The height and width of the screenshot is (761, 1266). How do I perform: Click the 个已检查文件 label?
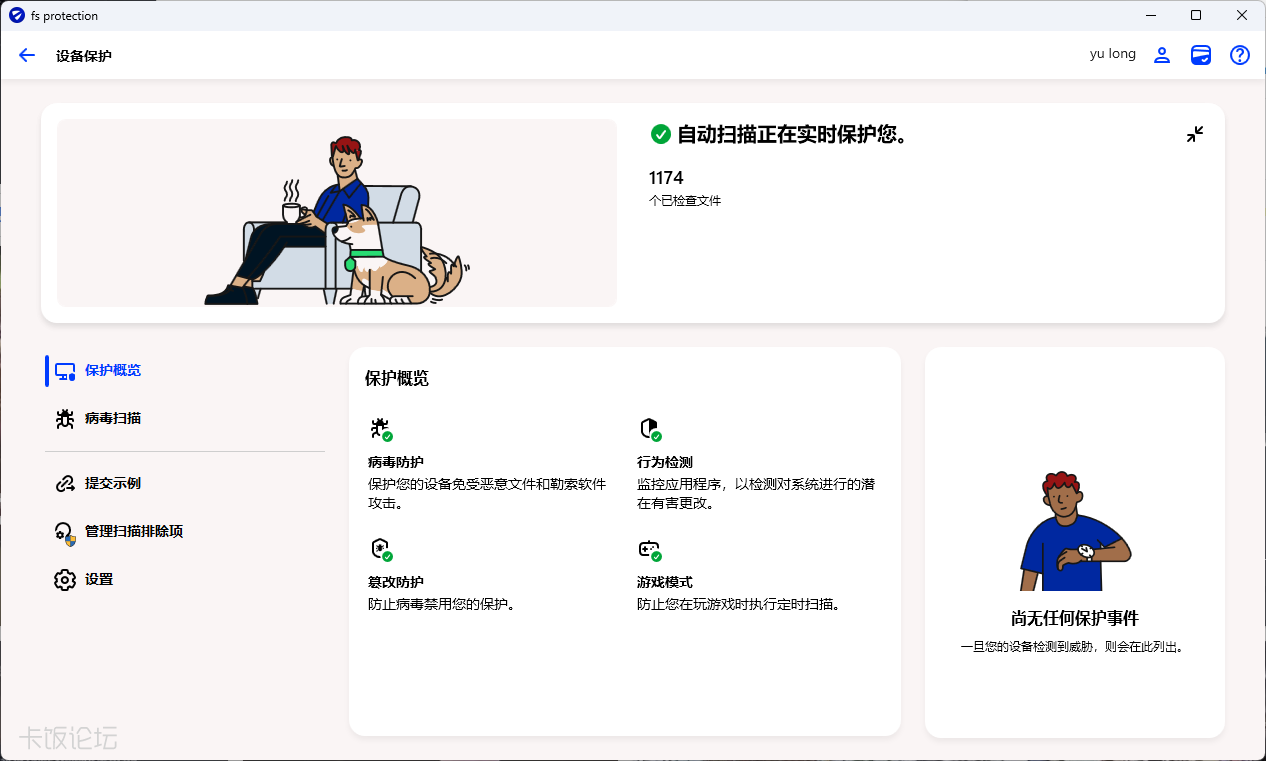[685, 201]
